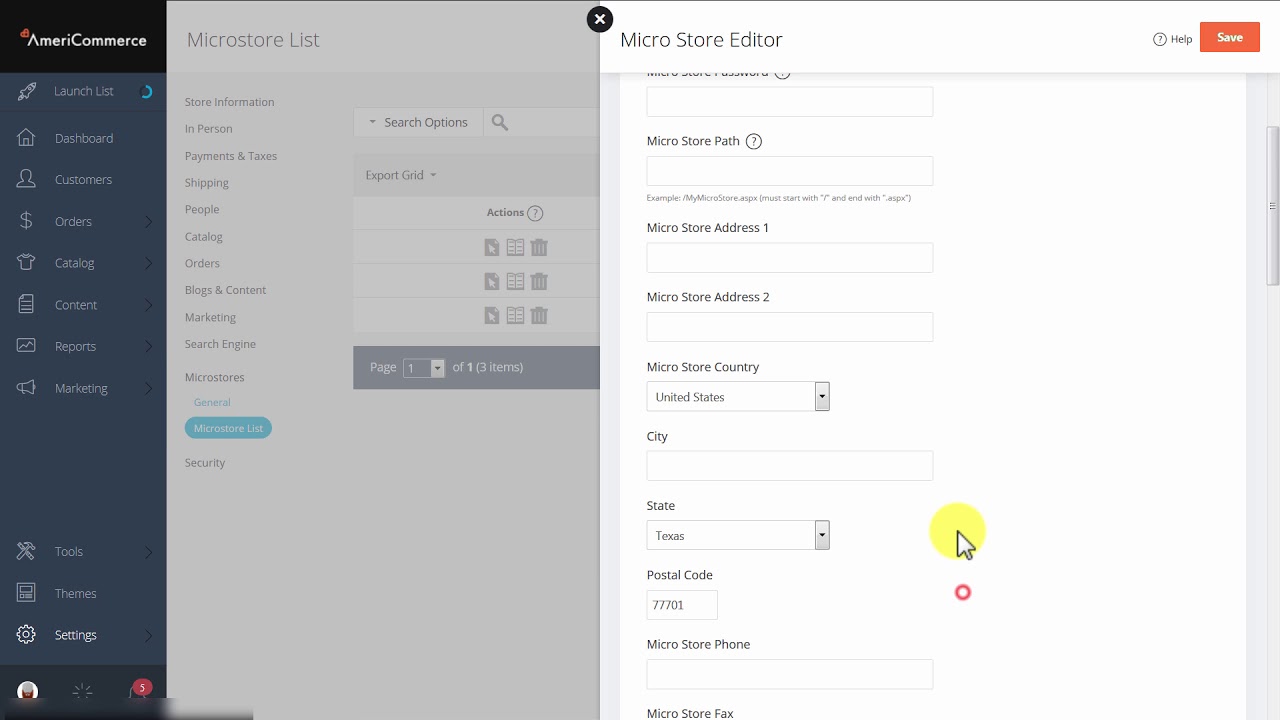Expand the Content sidebar submenu arrow
The image size is (1280, 720).
click(x=149, y=305)
